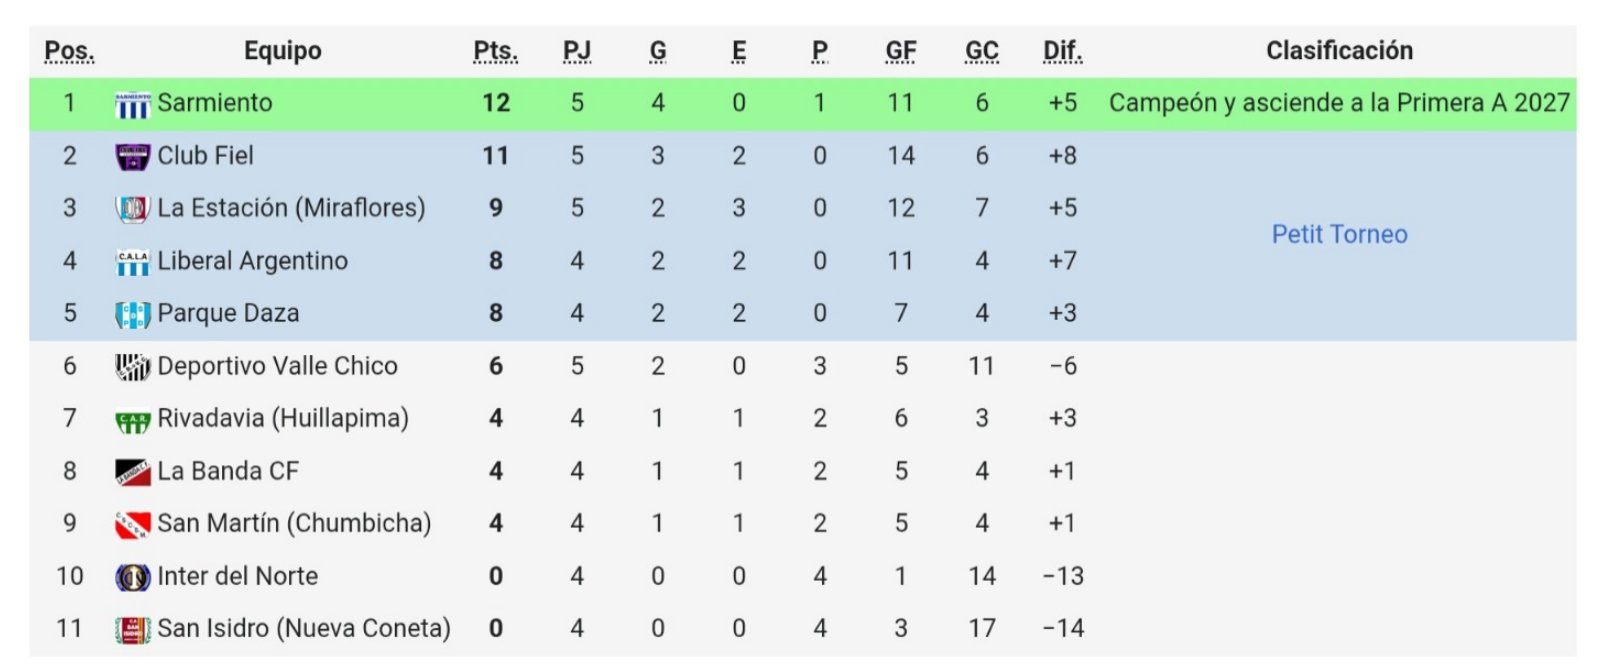The height and width of the screenshot is (671, 1600).
Task: Click the GC column header
Action: tap(982, 51)
